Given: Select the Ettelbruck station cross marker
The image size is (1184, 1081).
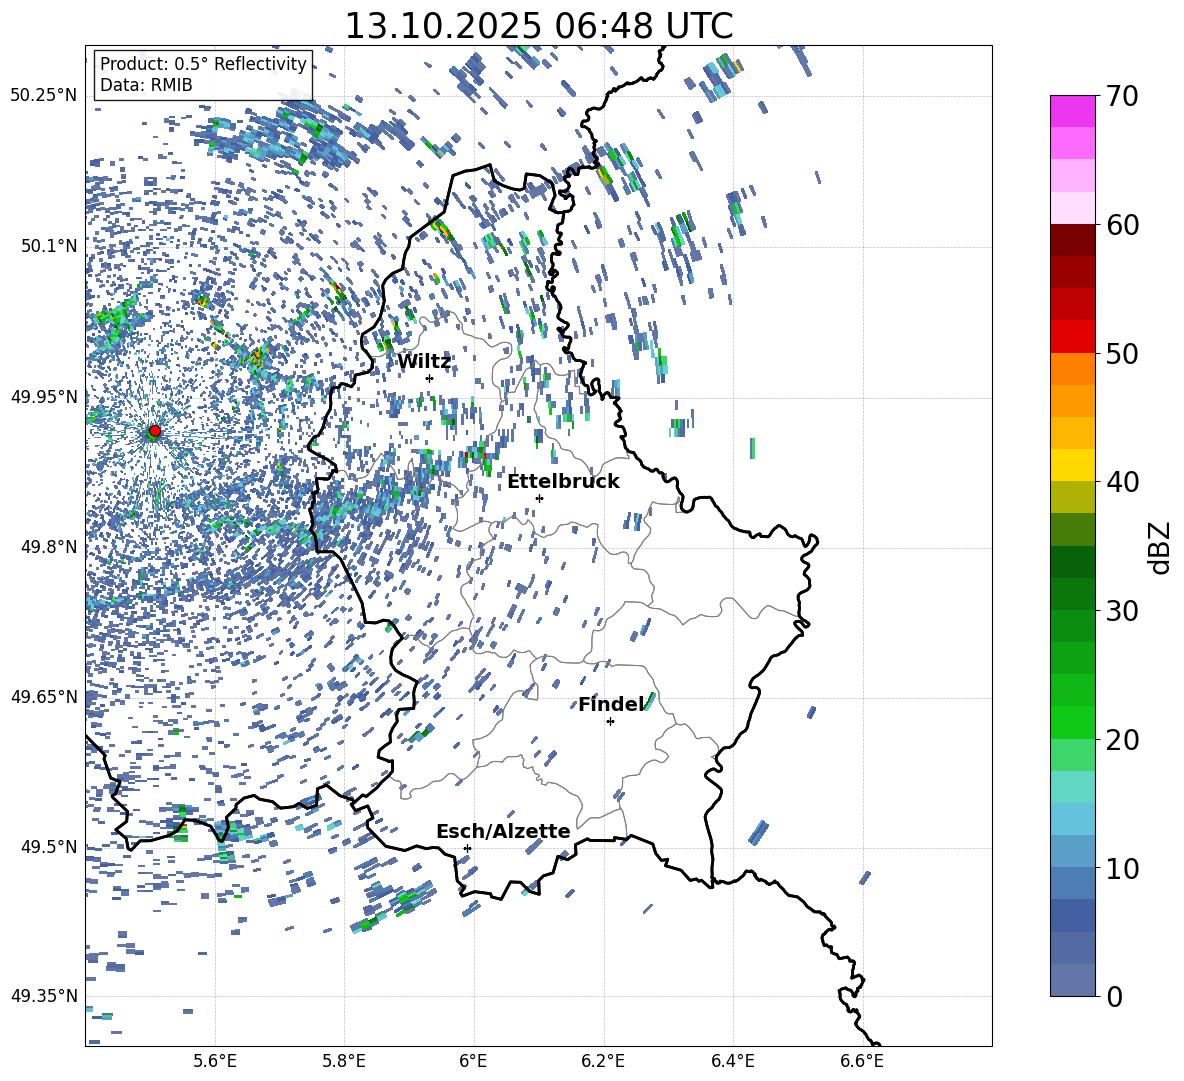Looking at the screenshot, I should (x=539, y=498).
